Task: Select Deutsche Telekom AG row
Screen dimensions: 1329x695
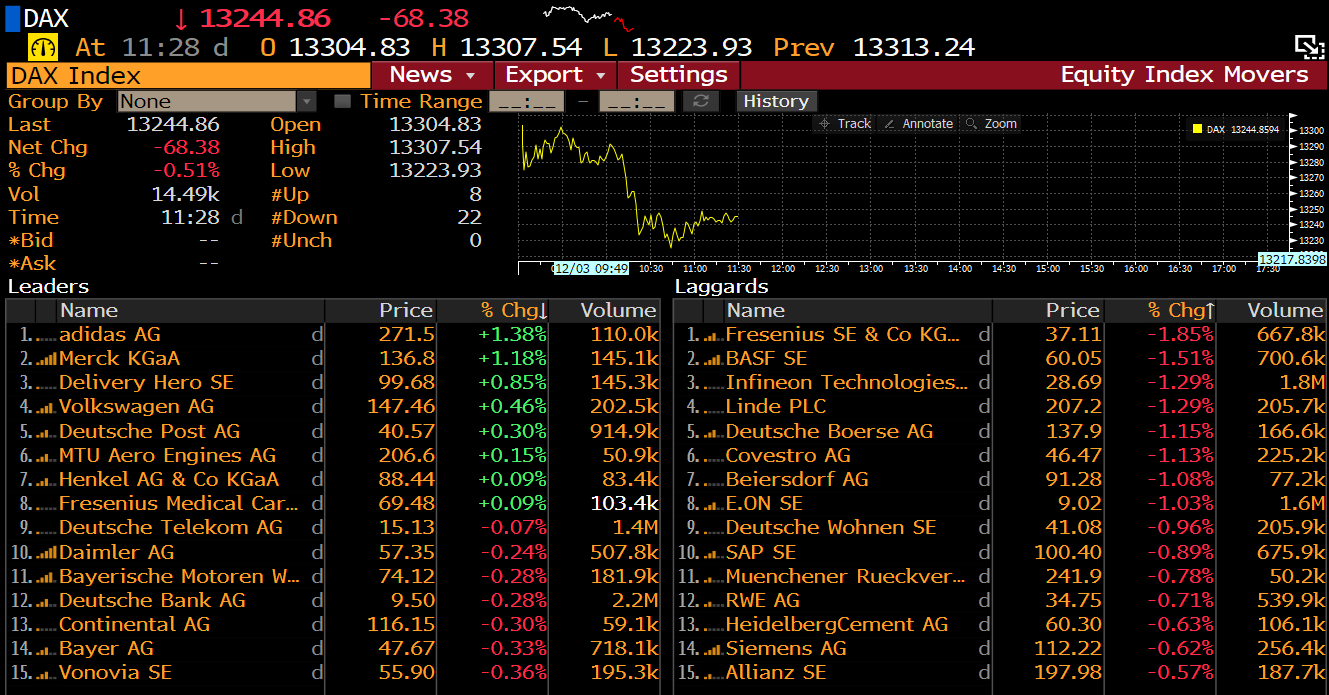Action: [x=332, y=528]
